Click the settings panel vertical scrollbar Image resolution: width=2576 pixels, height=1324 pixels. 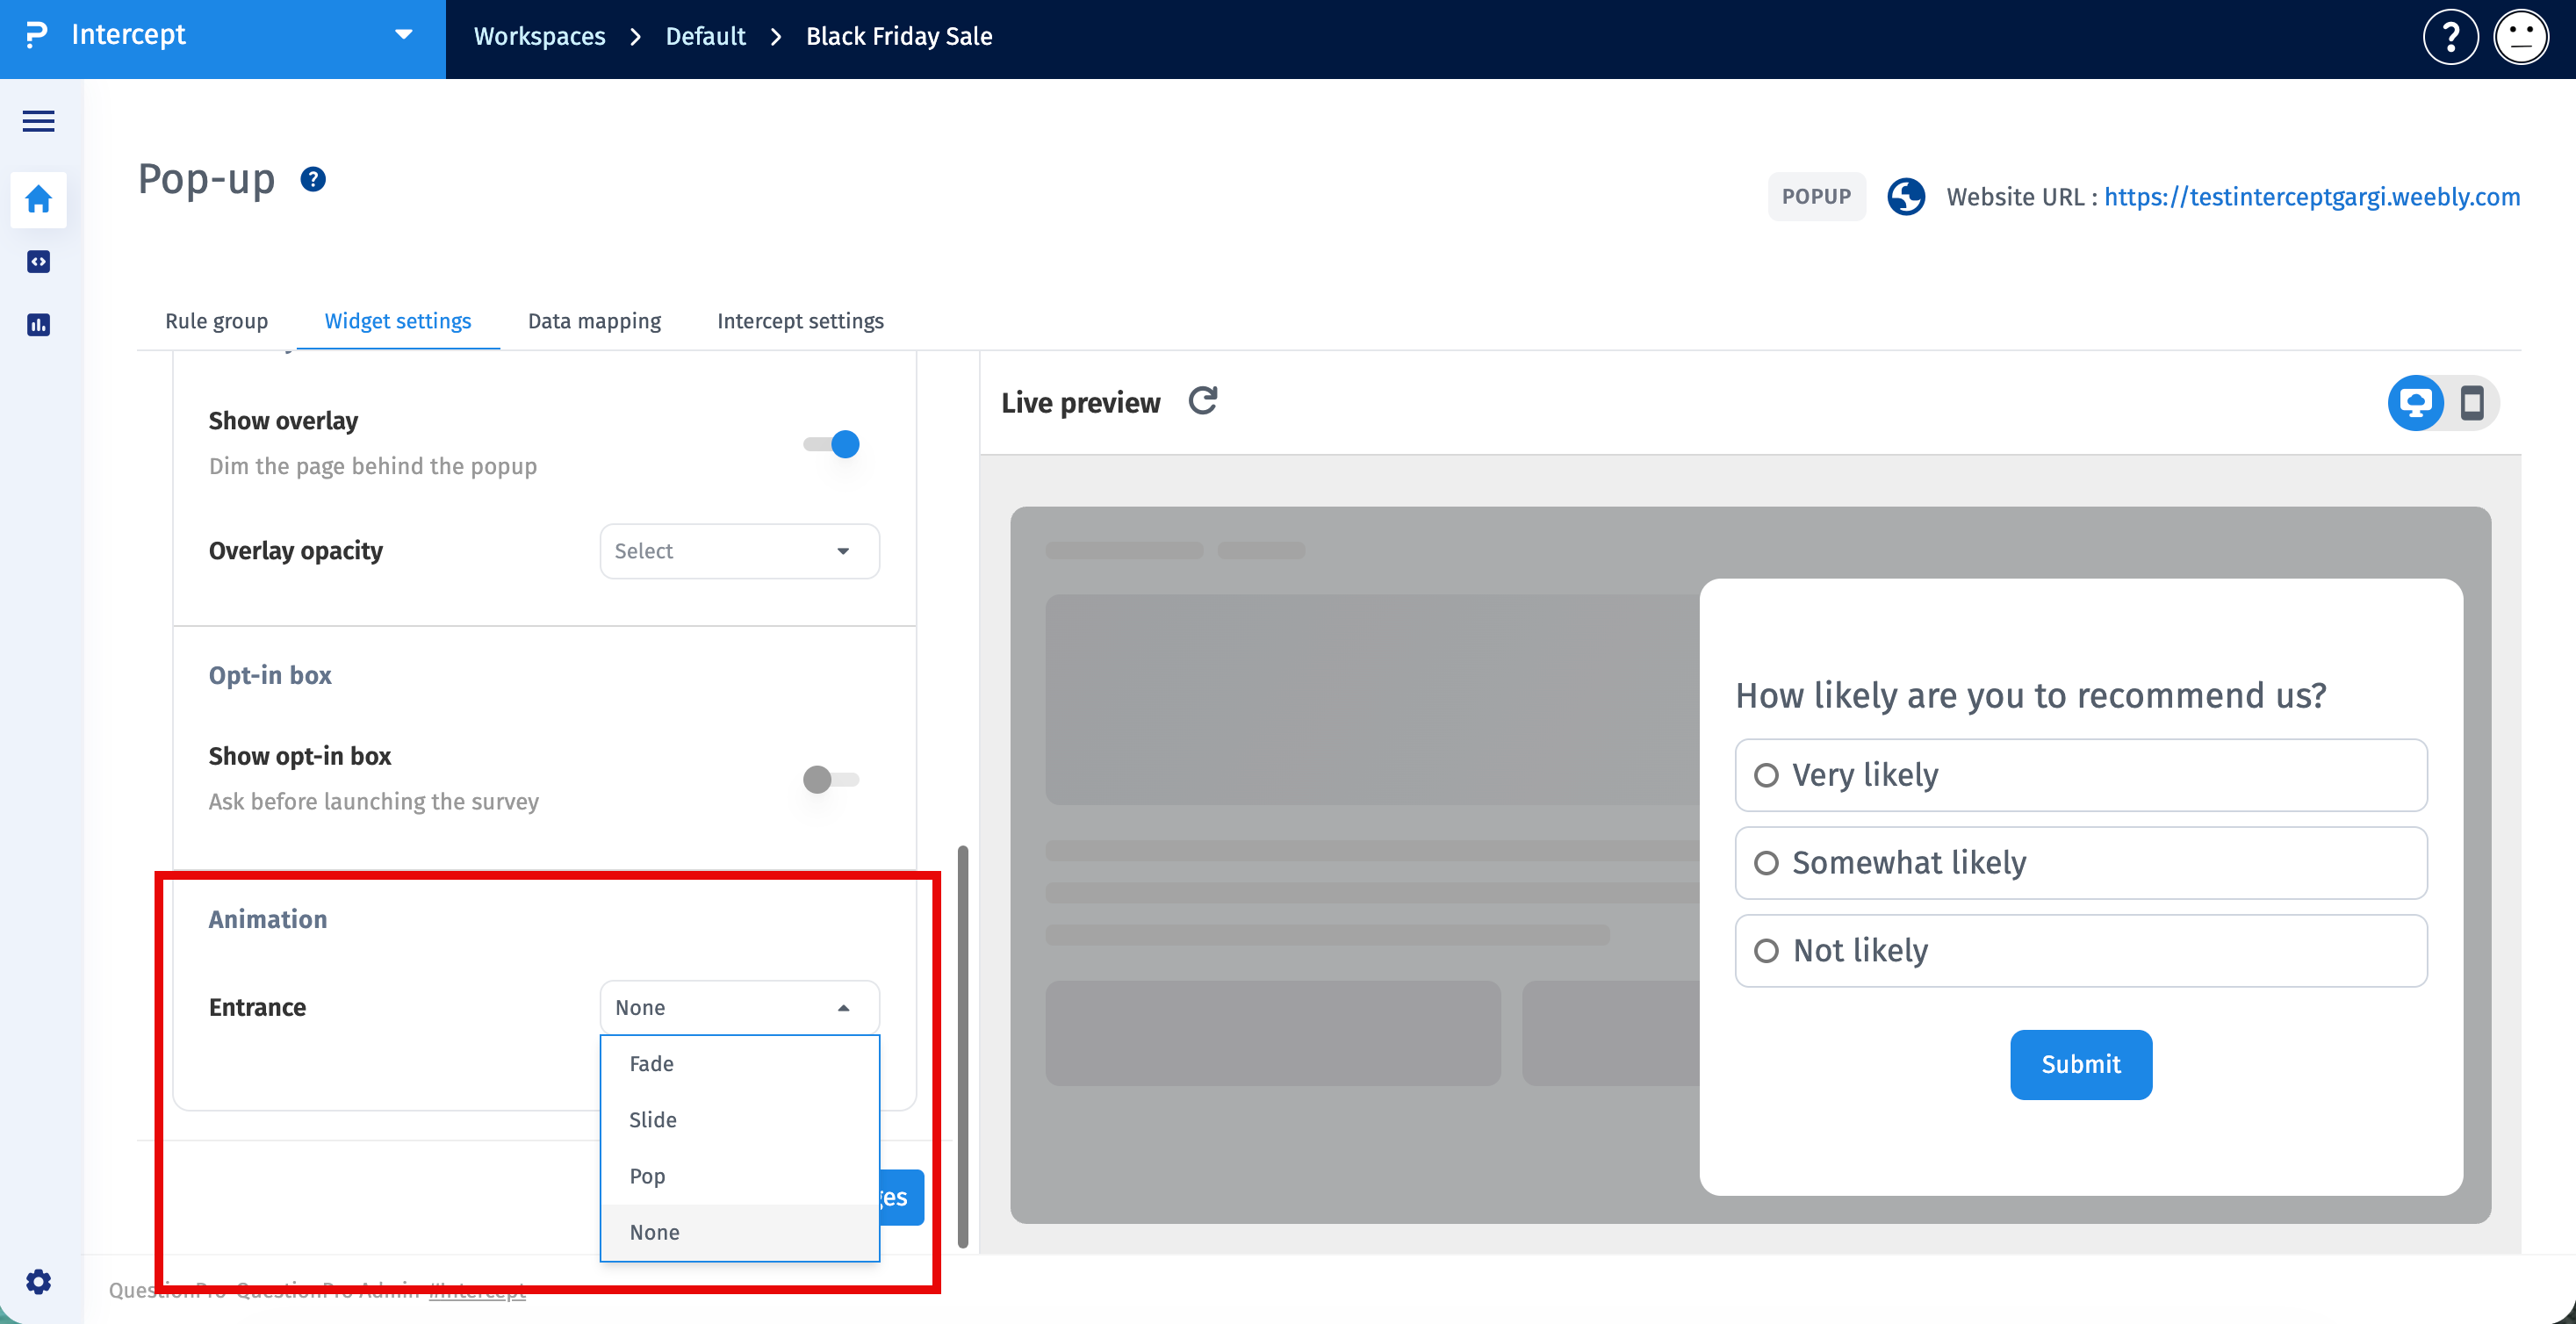pyautogui.click(x=962, y=1046)
